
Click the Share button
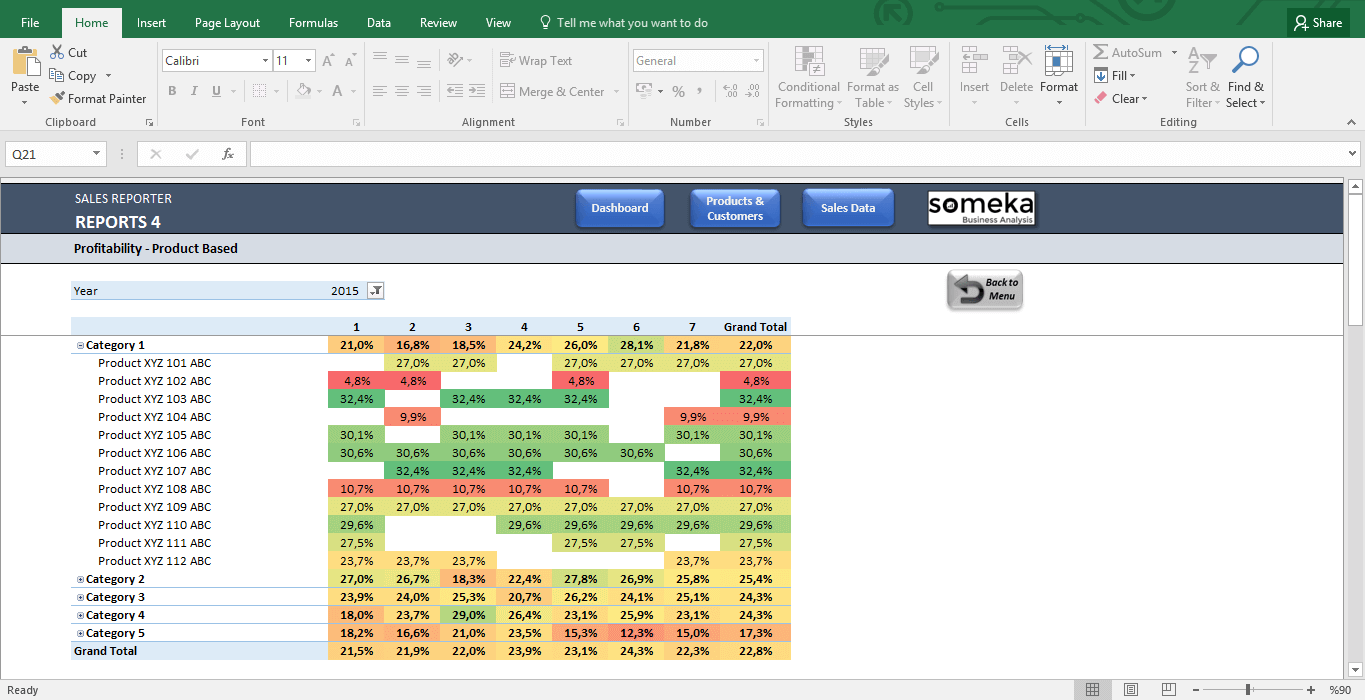(x=1318, y=23)
